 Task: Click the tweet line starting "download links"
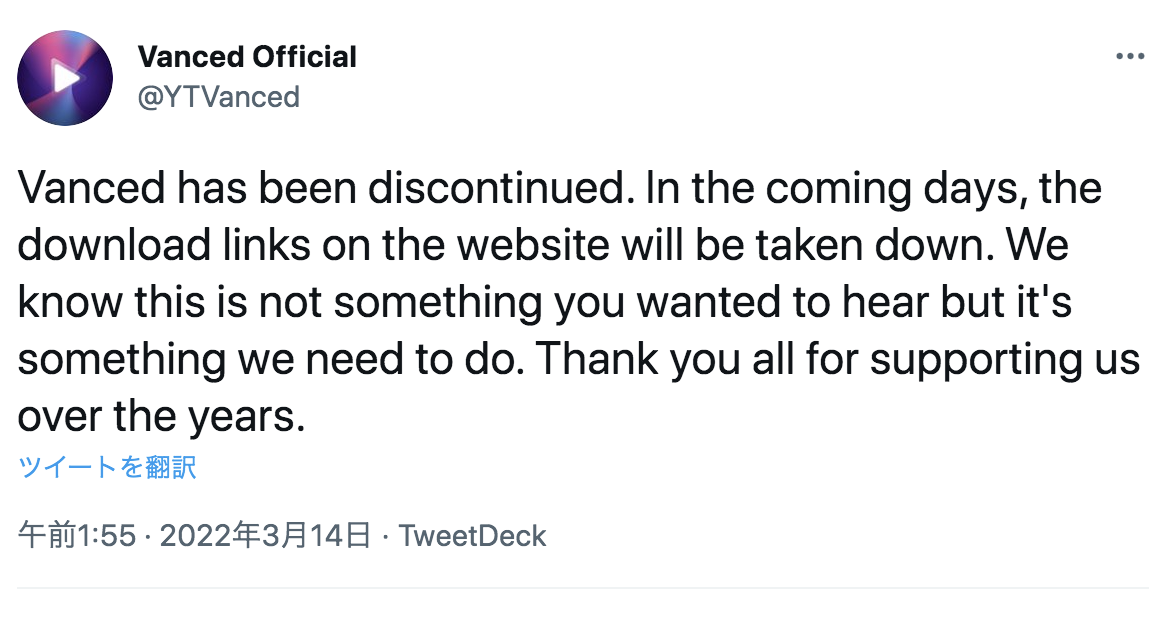(543, 244)
